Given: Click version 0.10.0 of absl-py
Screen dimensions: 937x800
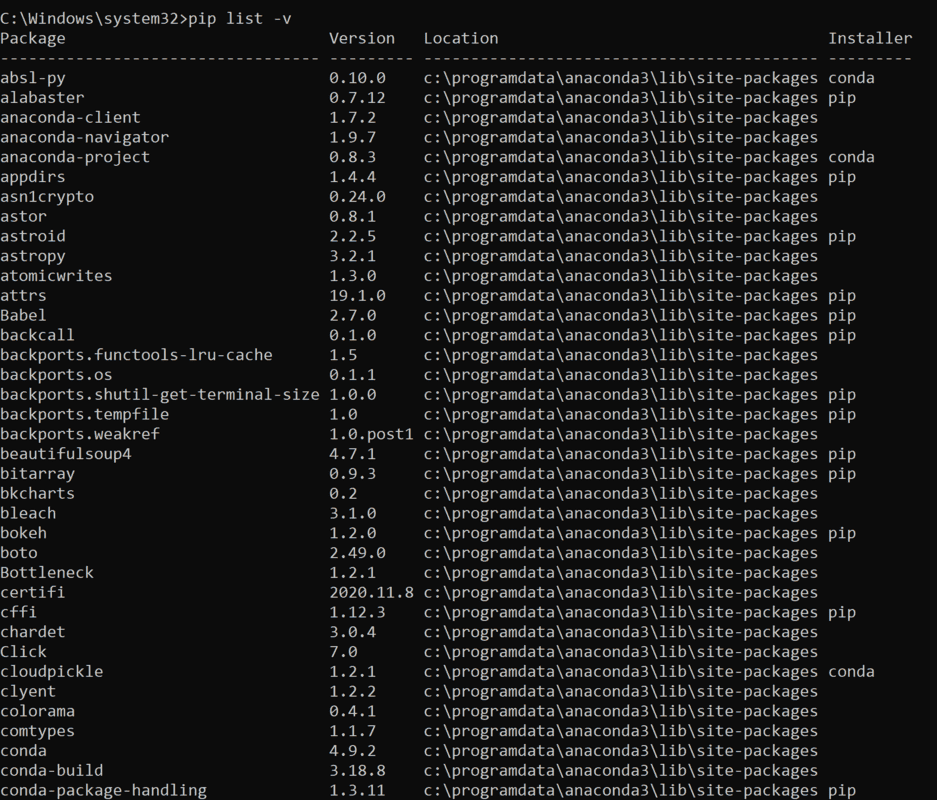Looking at the screenshot, I should tap(357, 78).
